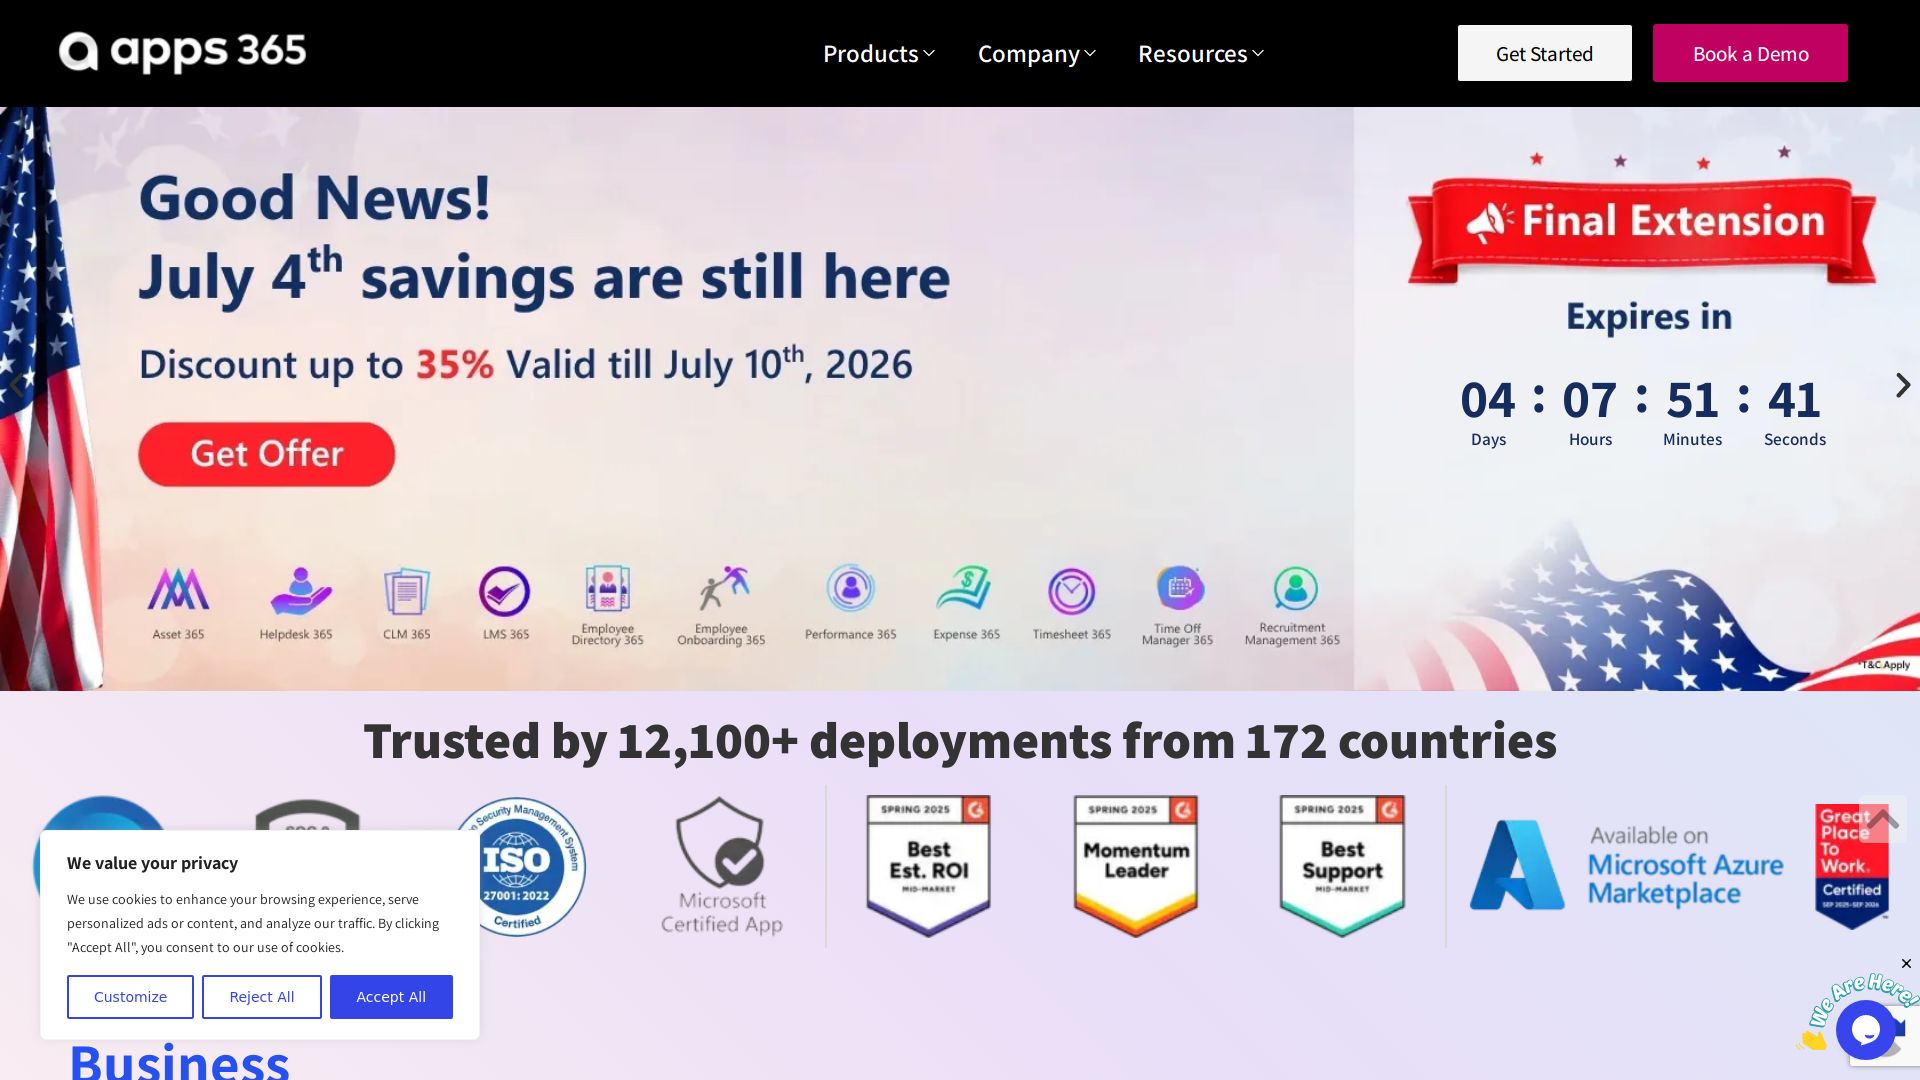Open the Helpdesk 365 icon
The width and height of the screenshot is (1920, 1080).
tap(300, 591)
